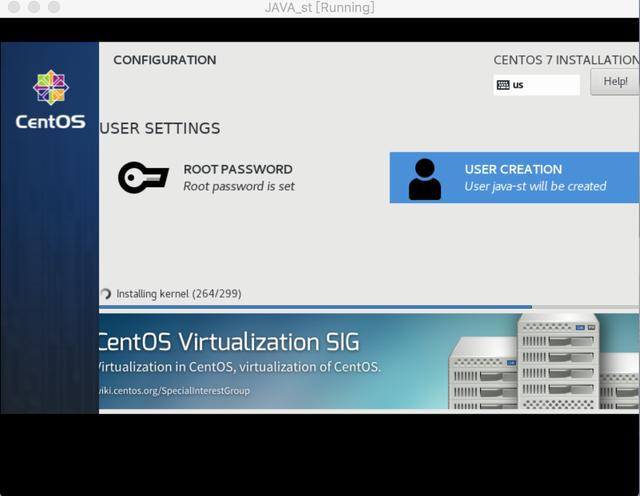This screenshot has height=496, width=640.
Task: Select the us keyboard layout field
Action: click(x=536, y=85)
